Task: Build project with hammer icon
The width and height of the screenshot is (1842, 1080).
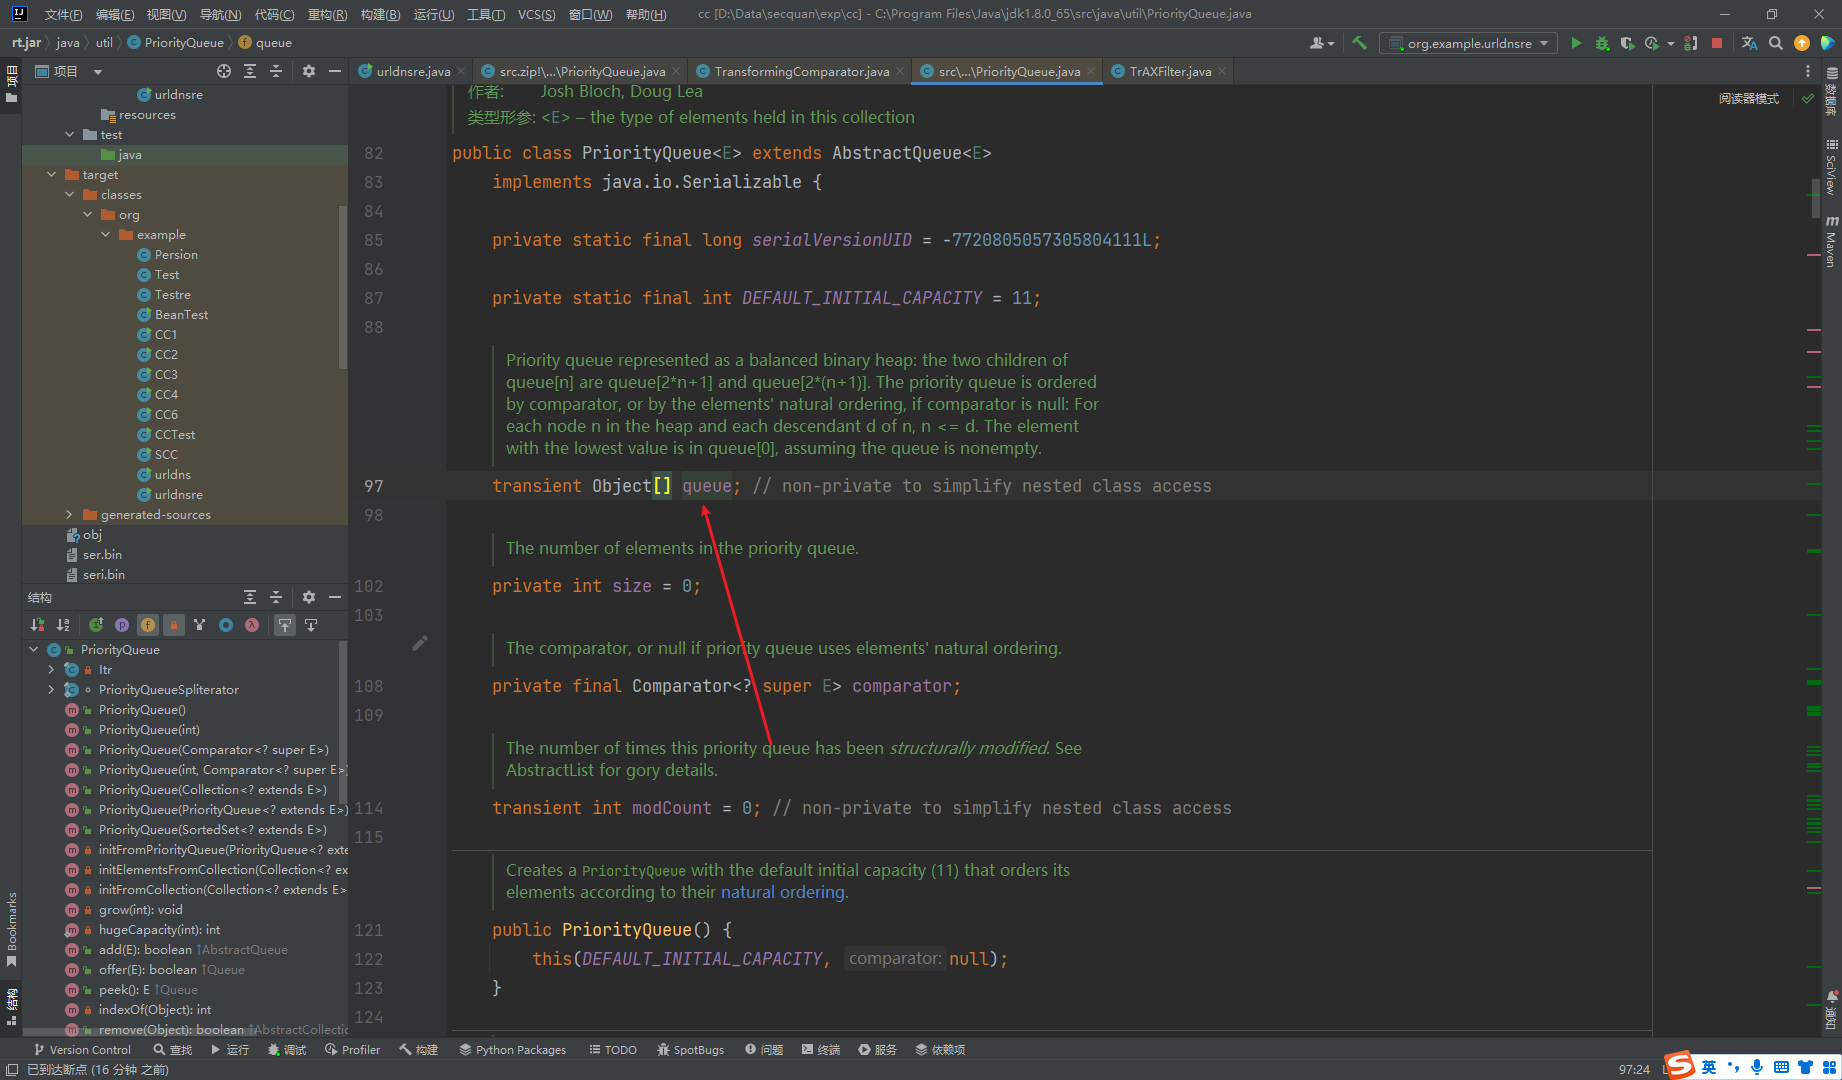Action: 1359,43
